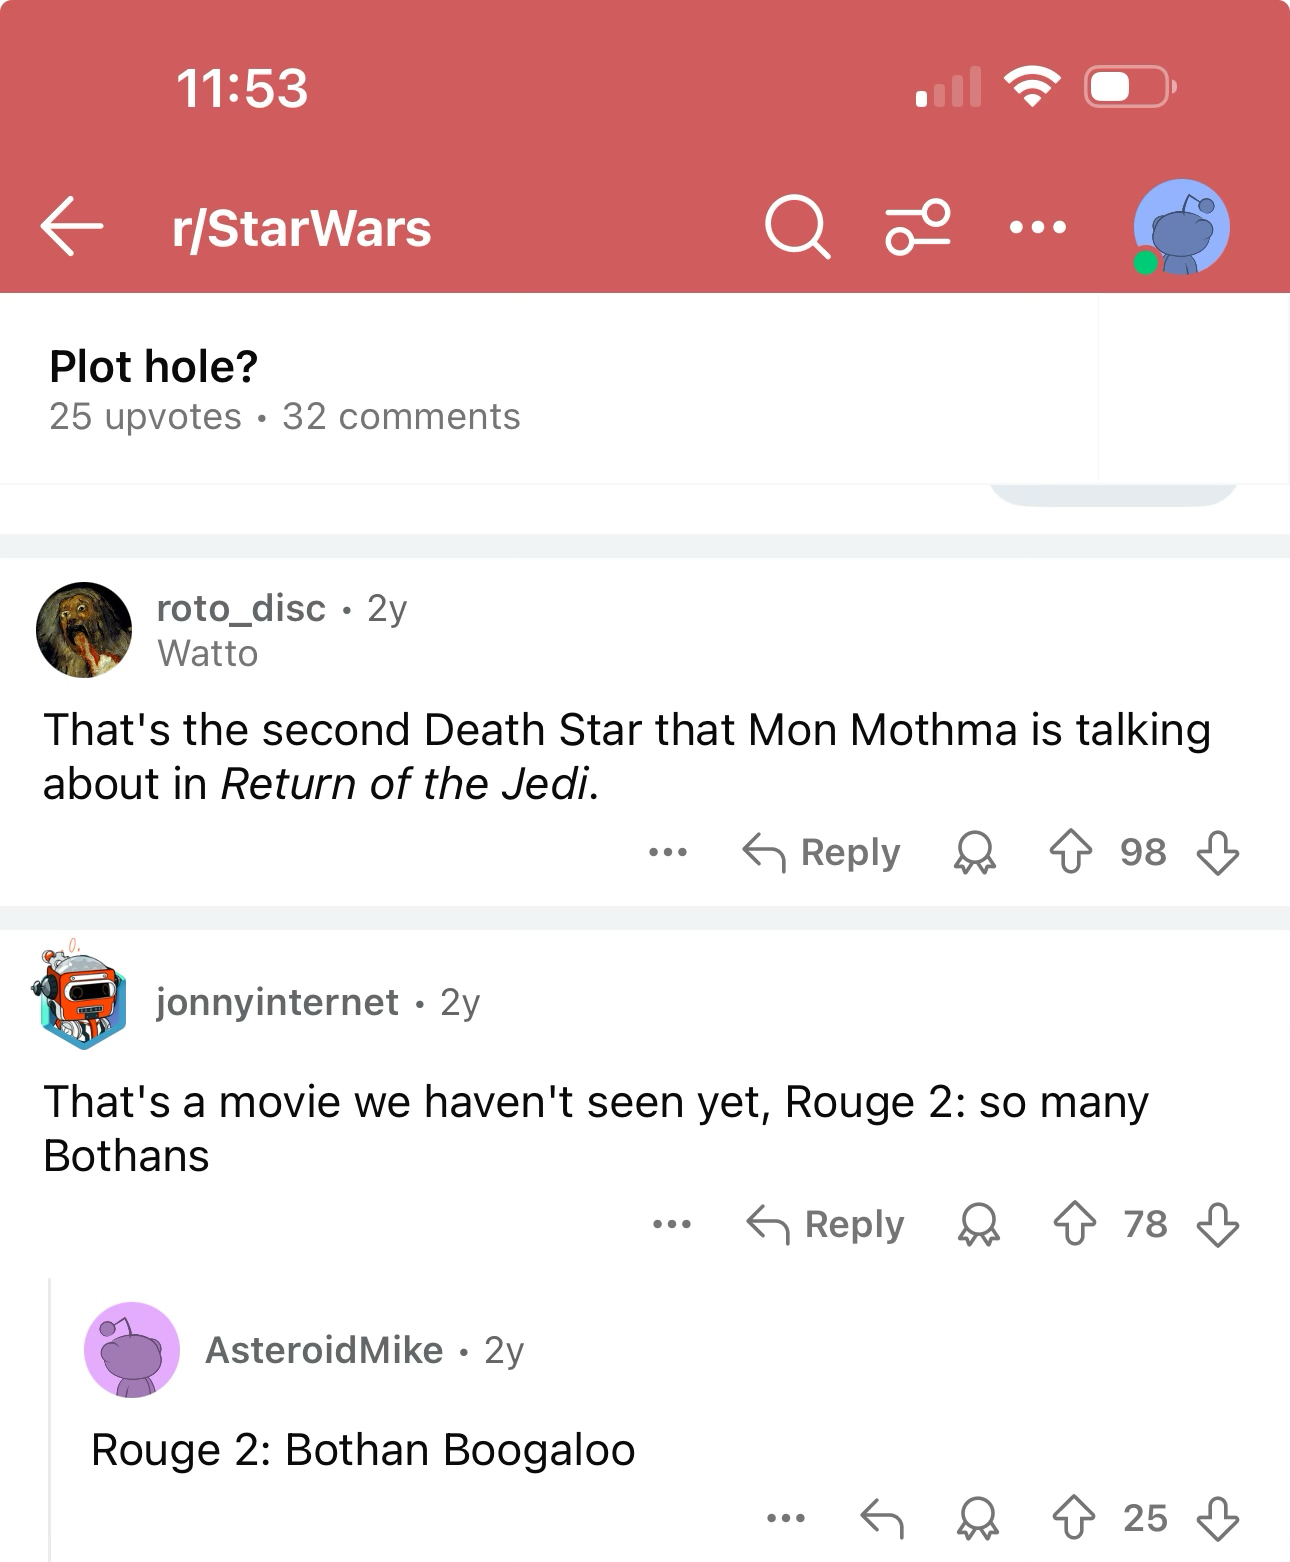
Task: Open more options on jonnyinternet's comment
Action: pos(671,1224)
